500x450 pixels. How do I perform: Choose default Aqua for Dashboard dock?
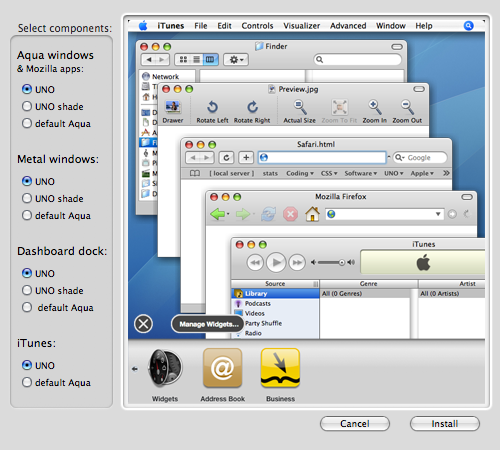click(27, 307)
